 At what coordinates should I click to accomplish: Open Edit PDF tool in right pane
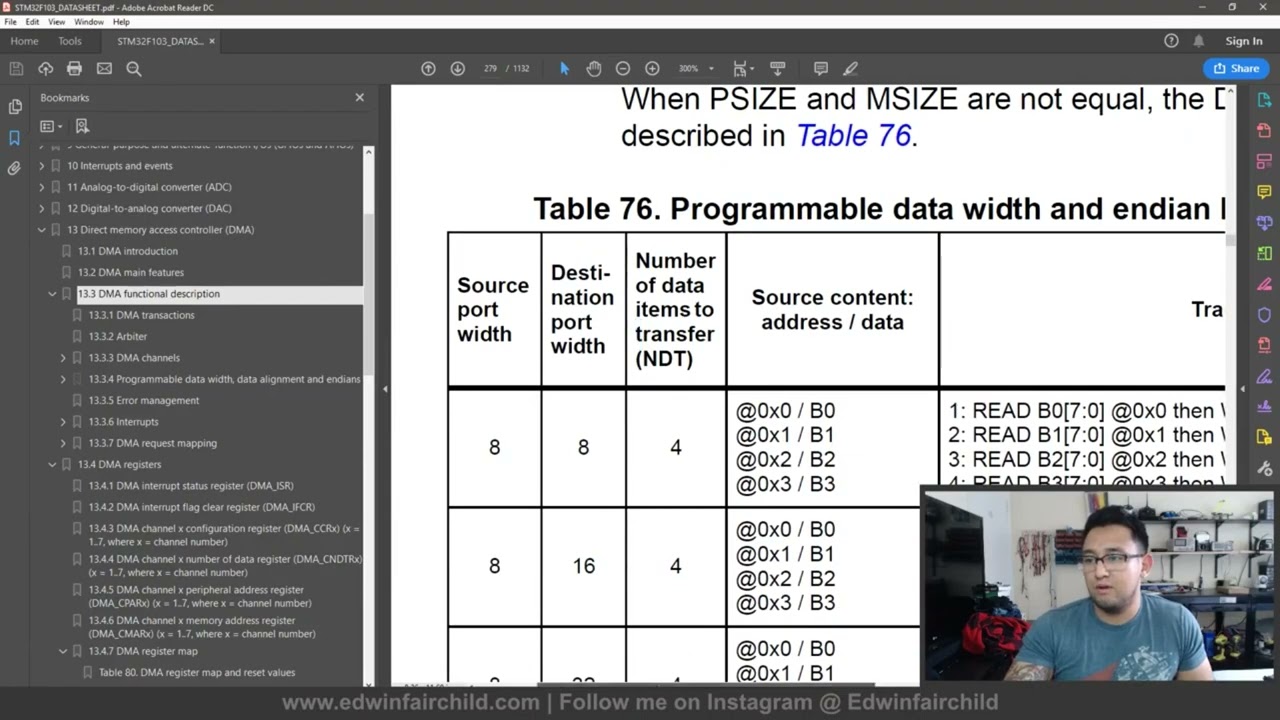tap(1264, 161)
